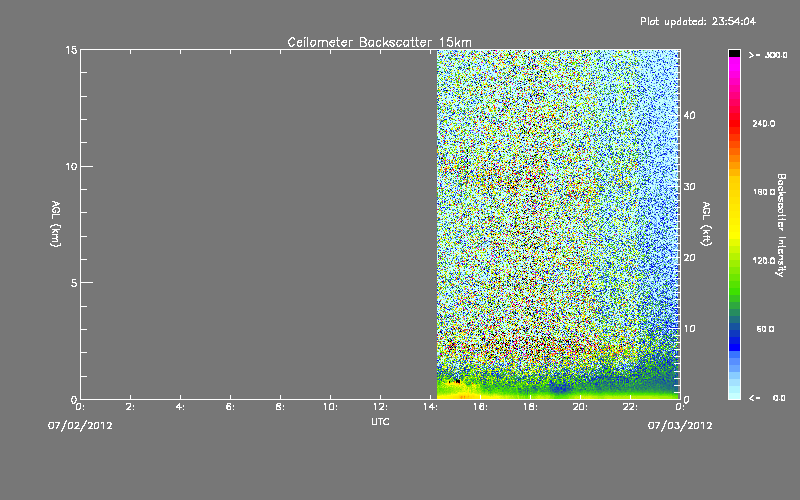This screenshot has width=800, height=500.
Task: Click the '8:' hour tick label
Action: [x=280, y=407]
